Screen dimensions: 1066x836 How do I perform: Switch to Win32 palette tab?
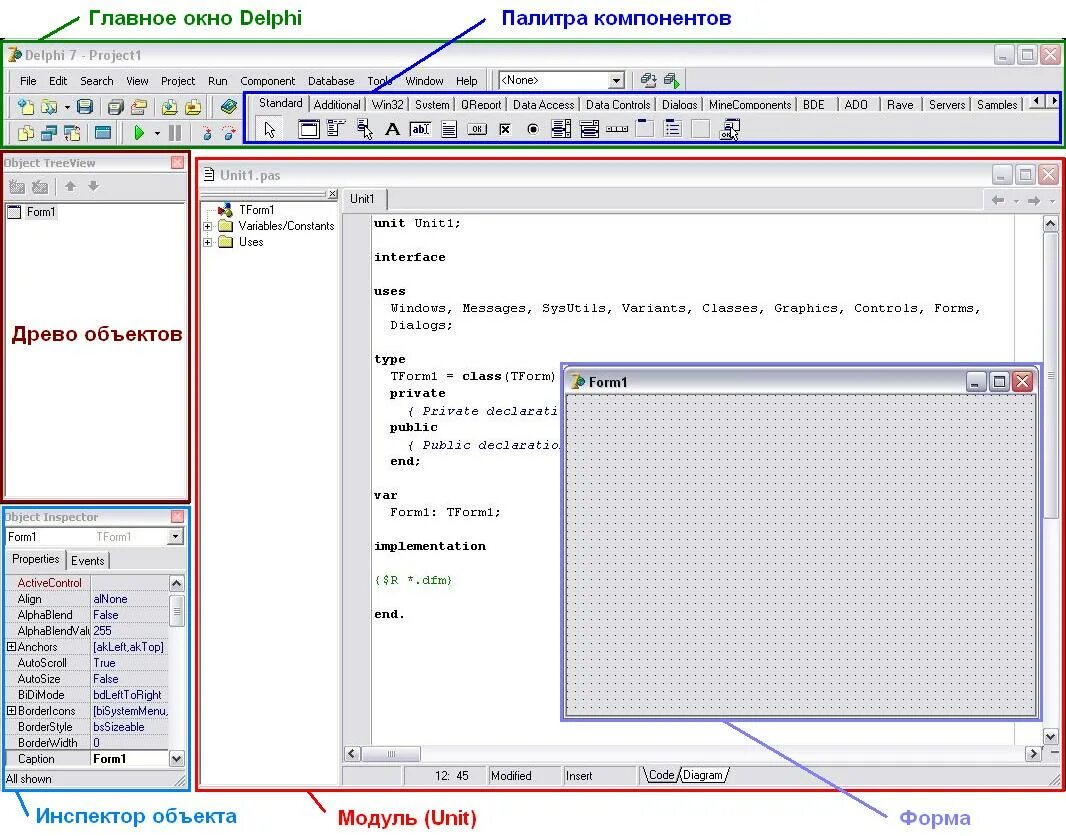[388, 105]
